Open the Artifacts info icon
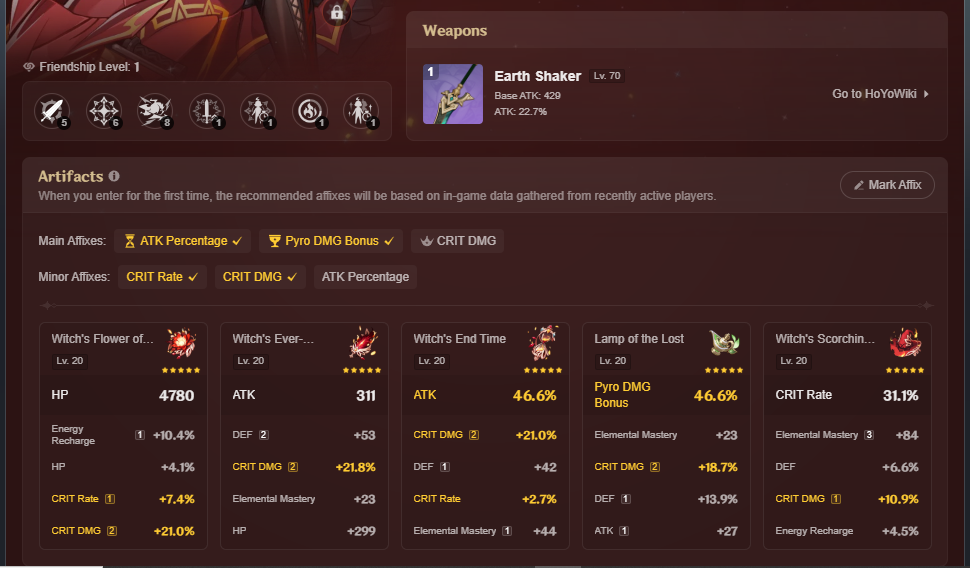This screenshot has width=970, height=568. (114, 176)
